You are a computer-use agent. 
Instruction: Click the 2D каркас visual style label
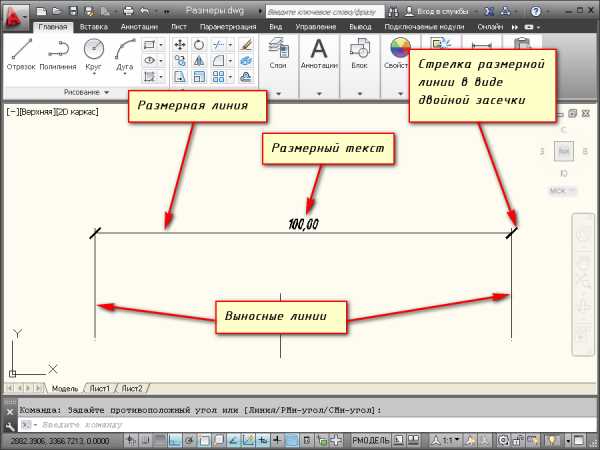pos(76,112)
